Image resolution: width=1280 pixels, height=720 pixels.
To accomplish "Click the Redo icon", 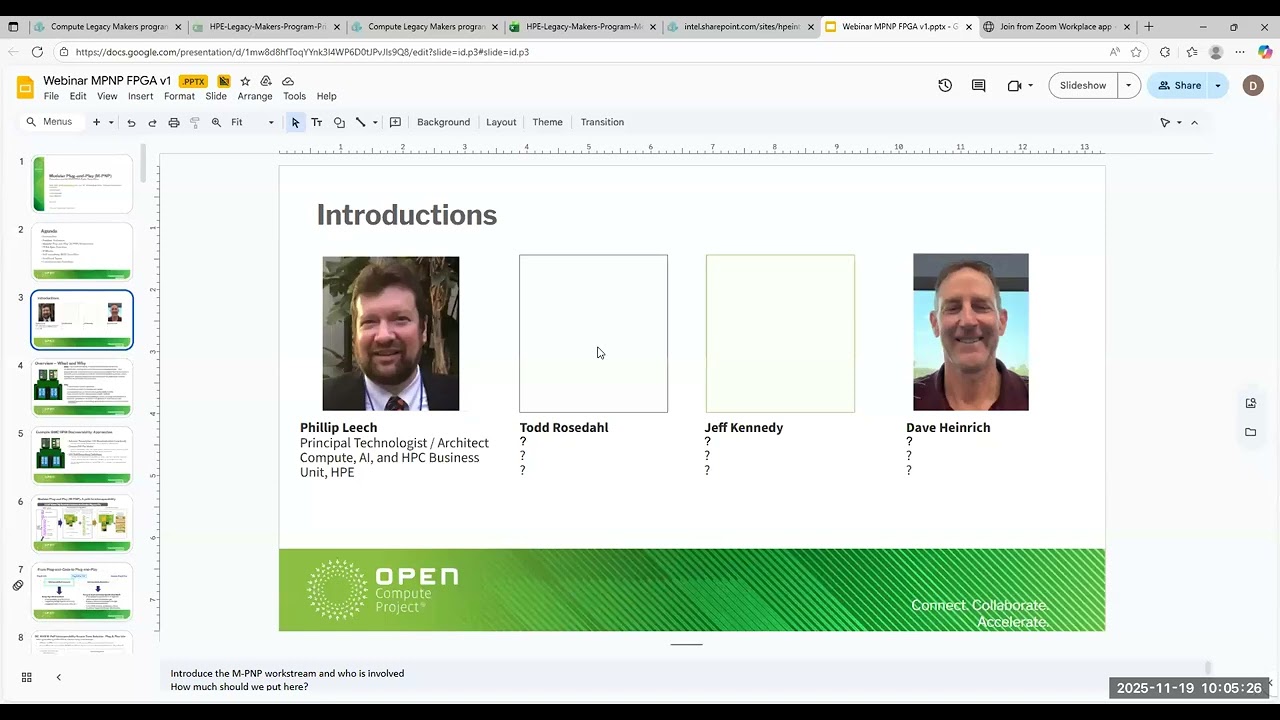I will [x=152, y=122].
